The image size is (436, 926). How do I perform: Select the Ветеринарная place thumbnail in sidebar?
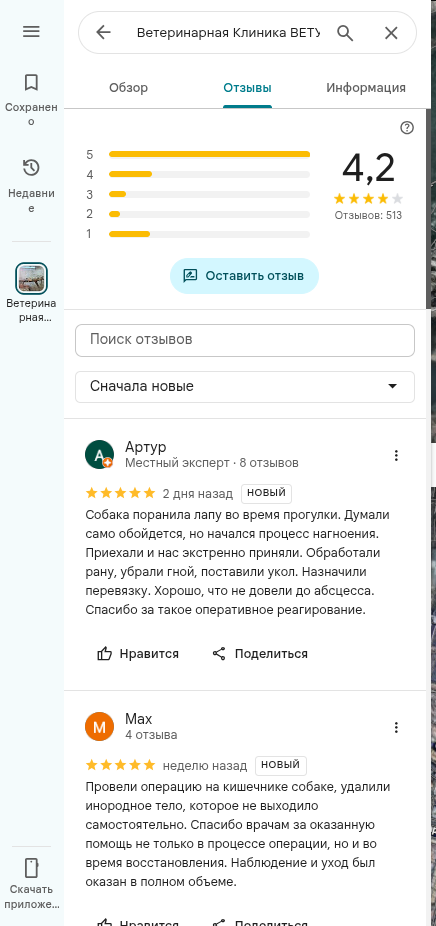click(x=31, y=278)
